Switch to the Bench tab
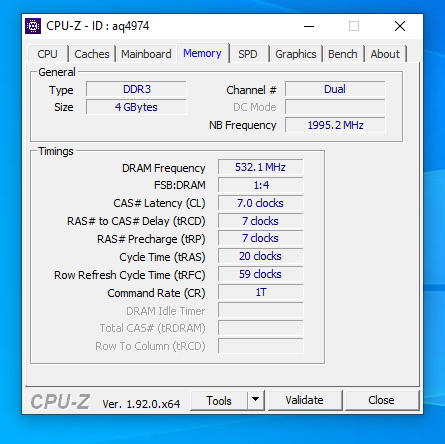This screenshot has width=445, height=444. point(343,54)
